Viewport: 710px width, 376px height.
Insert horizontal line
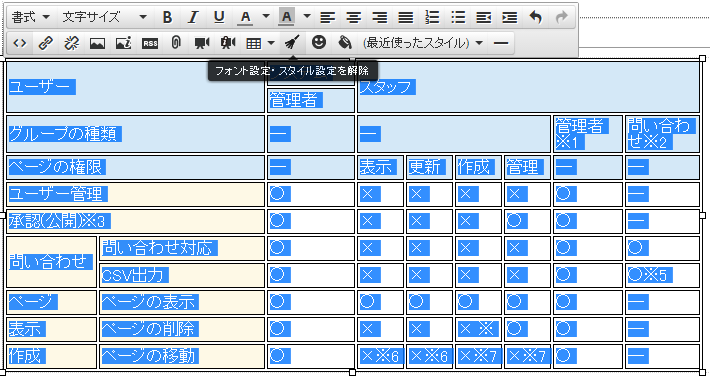[501, 43]
